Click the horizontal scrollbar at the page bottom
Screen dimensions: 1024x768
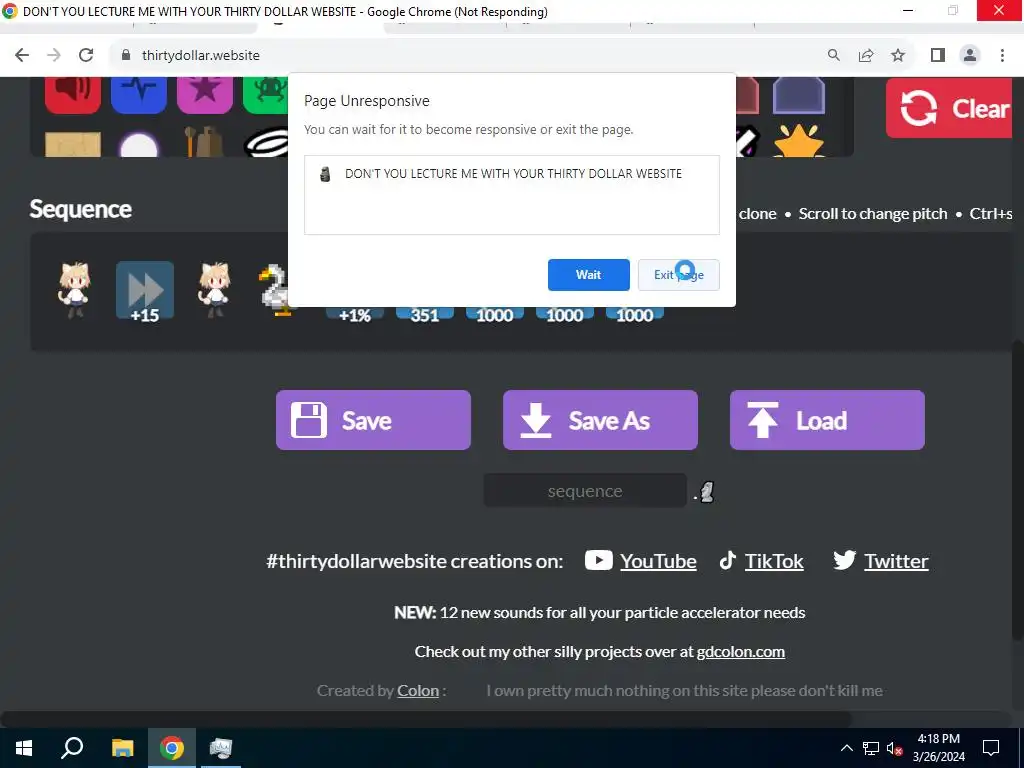426,719
